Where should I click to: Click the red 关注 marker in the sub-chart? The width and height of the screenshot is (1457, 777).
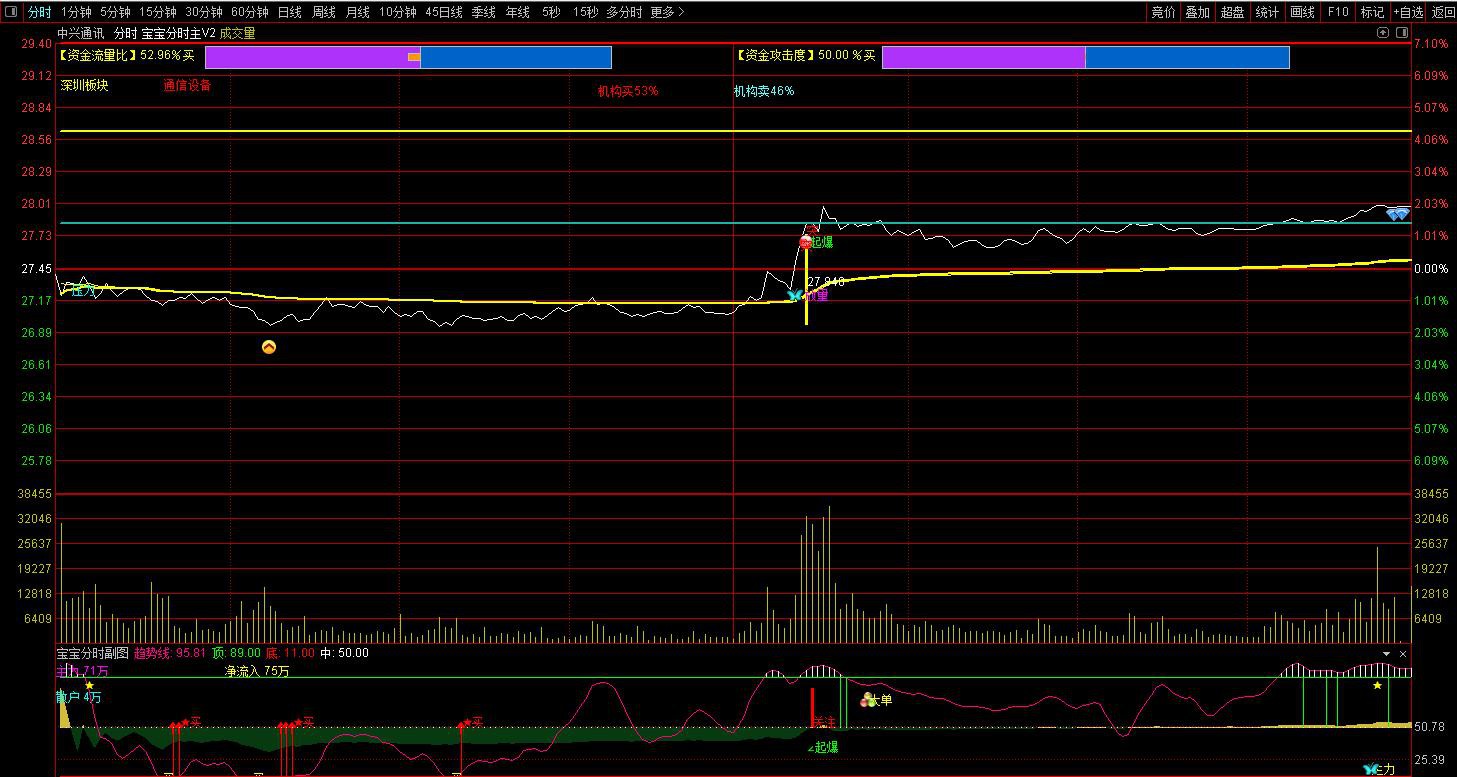pyautogui.click(x=824, y=721)
